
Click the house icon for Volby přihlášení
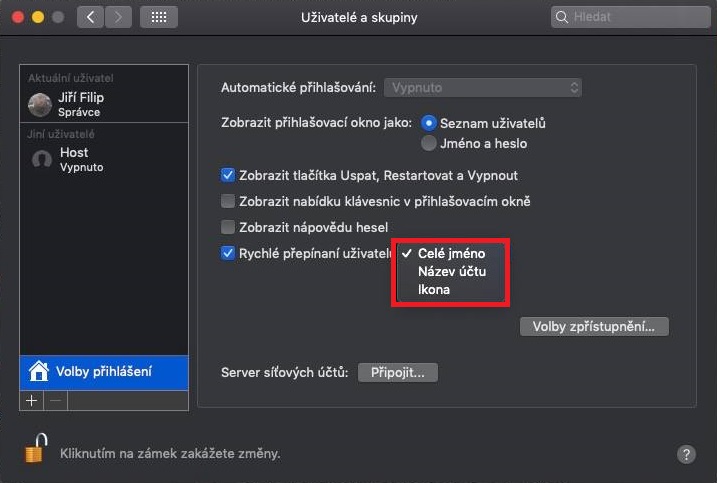[39, 372]
